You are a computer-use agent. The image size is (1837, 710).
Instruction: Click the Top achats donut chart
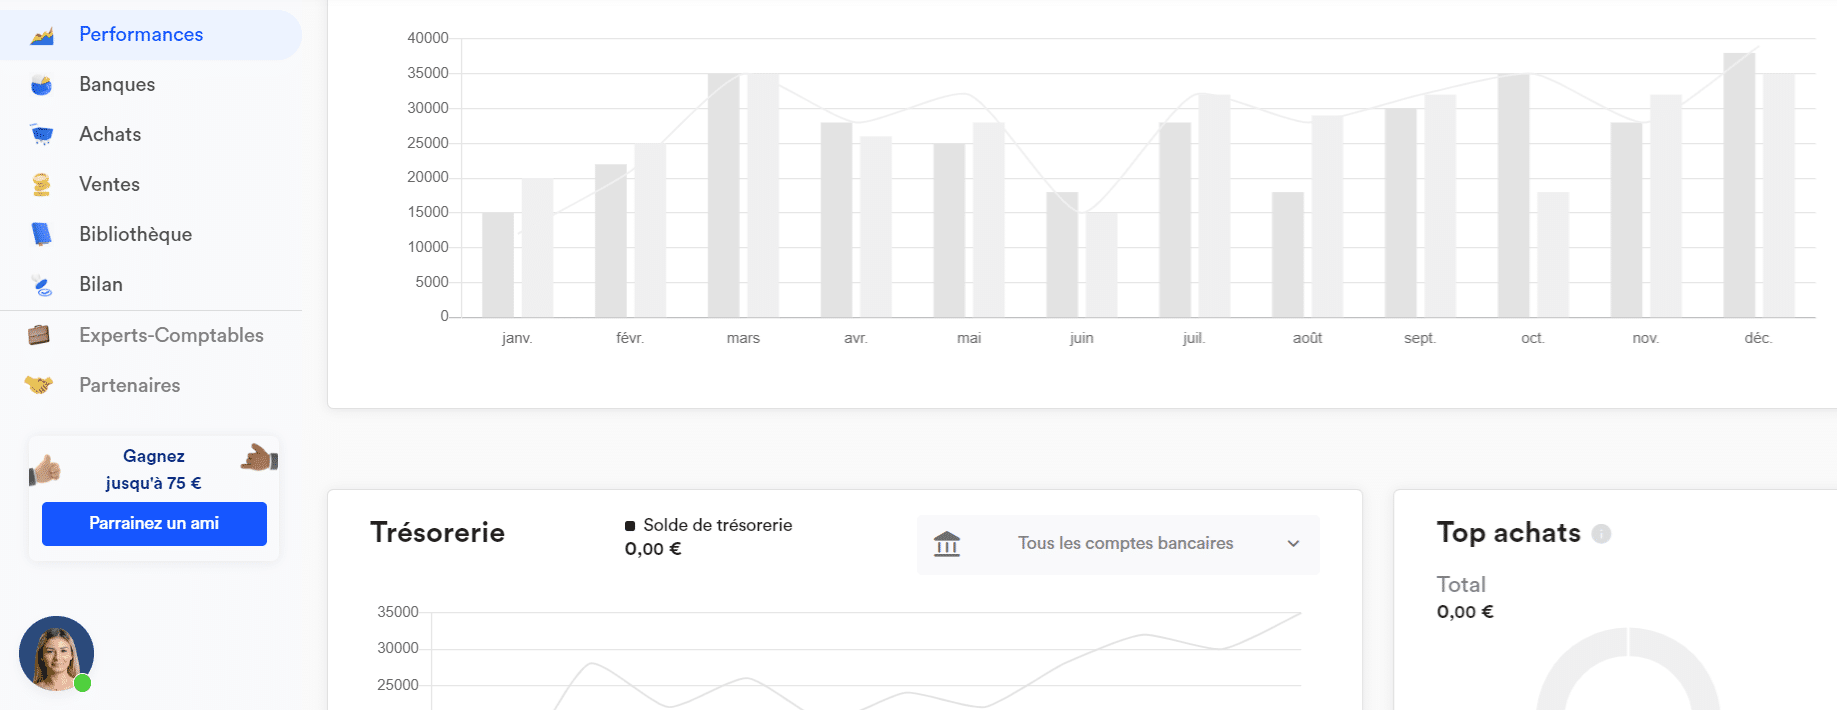tap(1628, 670)
